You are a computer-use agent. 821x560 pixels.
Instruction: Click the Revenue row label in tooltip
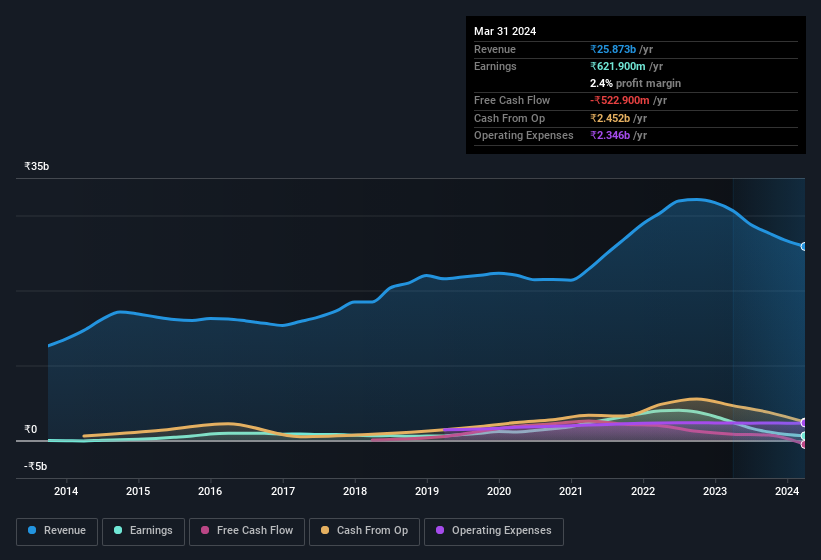coord(495,49)
